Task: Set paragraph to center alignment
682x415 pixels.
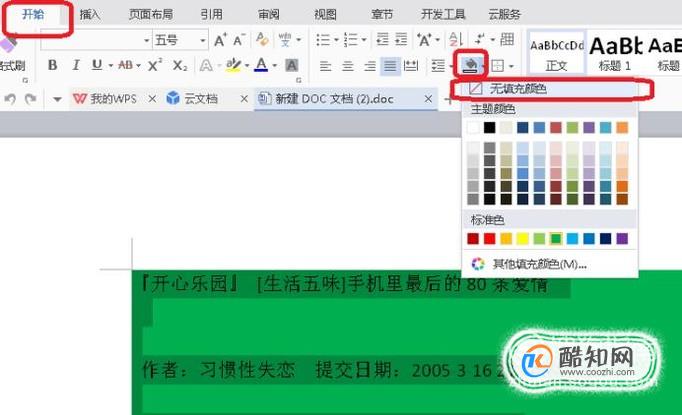Action: pyautogui.click(x=348, y=66)
